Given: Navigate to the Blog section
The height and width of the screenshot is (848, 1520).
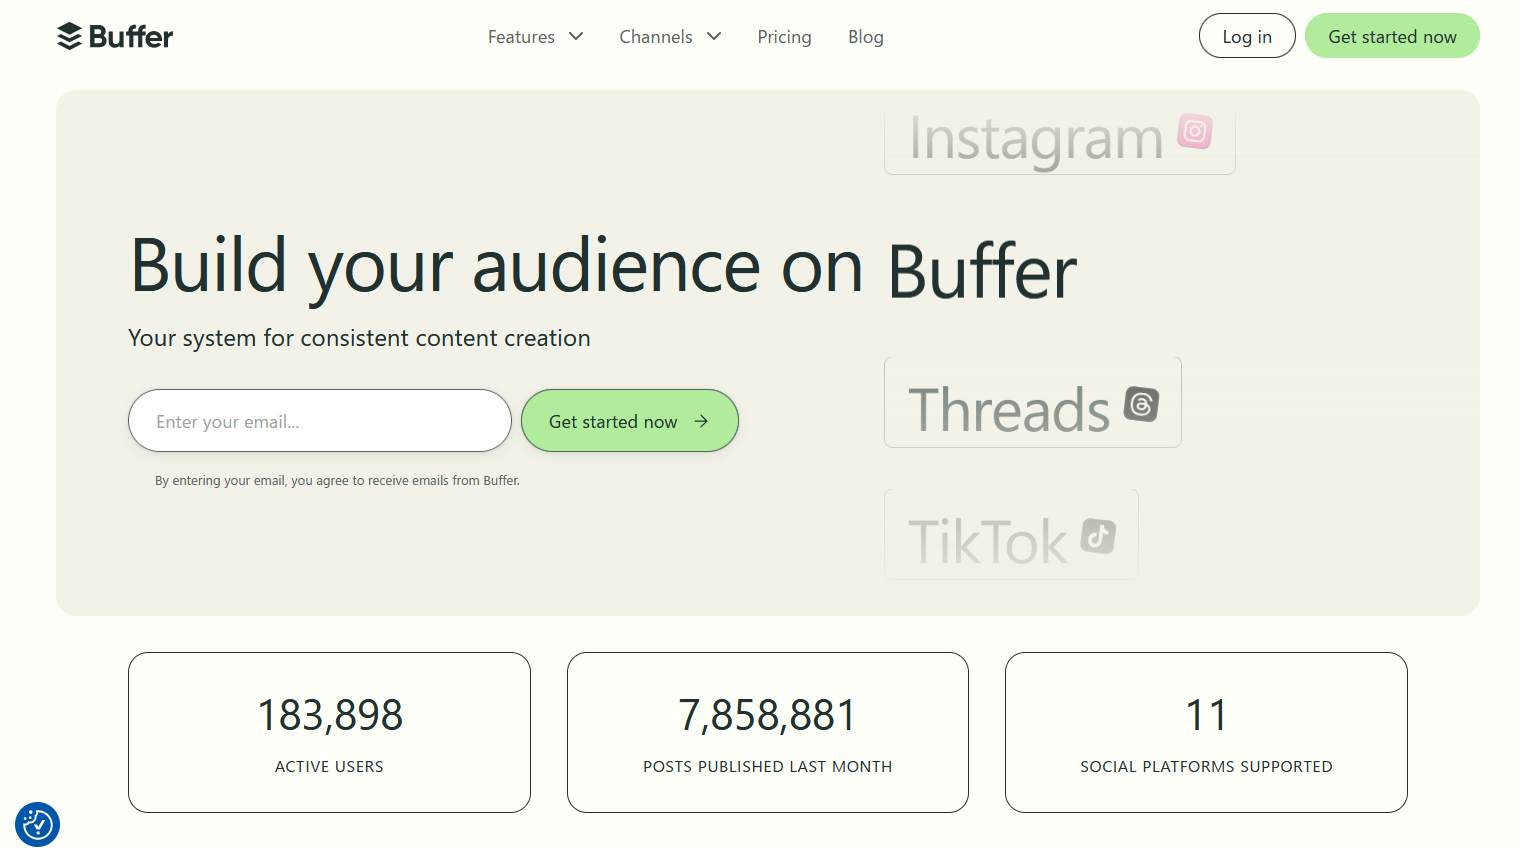Looking at the screenshot, I should (x=865, y=36).
